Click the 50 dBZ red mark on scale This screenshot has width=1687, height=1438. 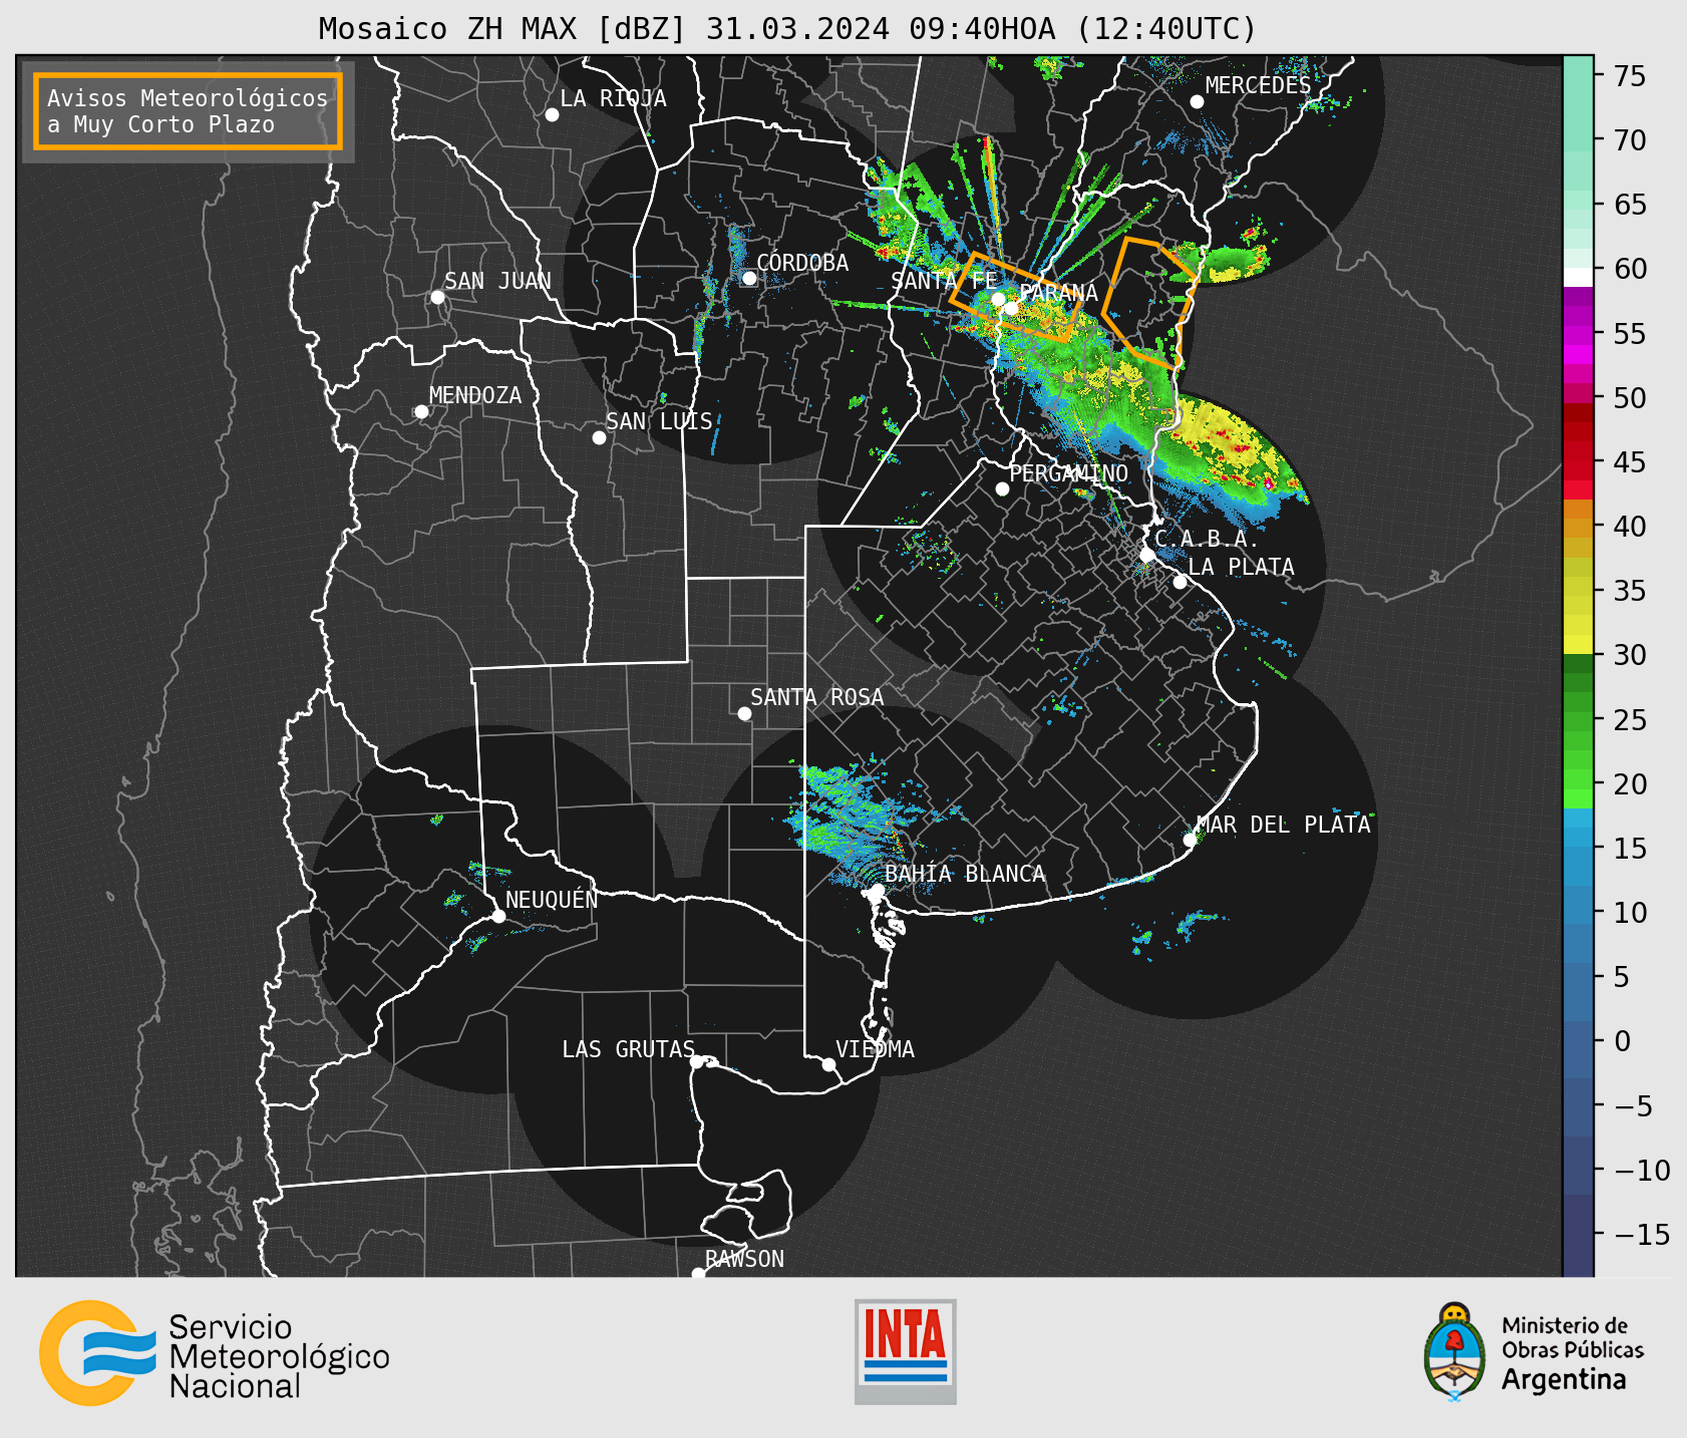click(1578, 398)
